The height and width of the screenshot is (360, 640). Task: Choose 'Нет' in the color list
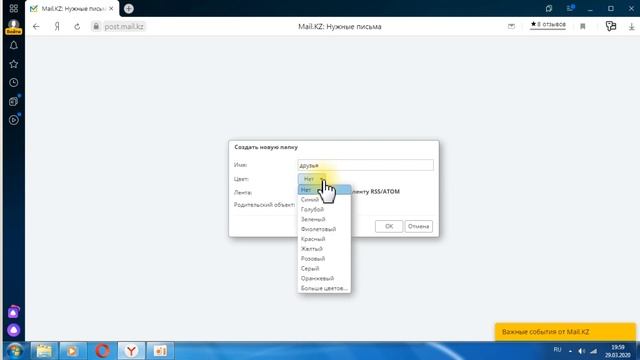(x=324, y=190)
